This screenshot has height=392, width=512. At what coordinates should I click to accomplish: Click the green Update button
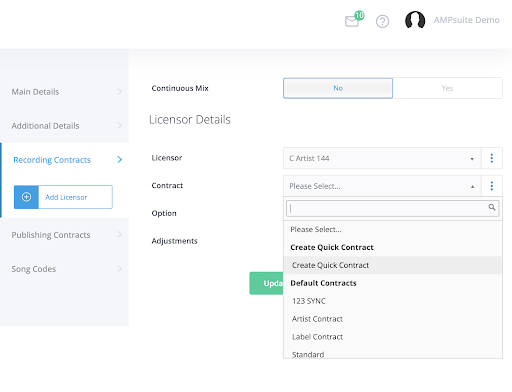(x=266, y=283)
